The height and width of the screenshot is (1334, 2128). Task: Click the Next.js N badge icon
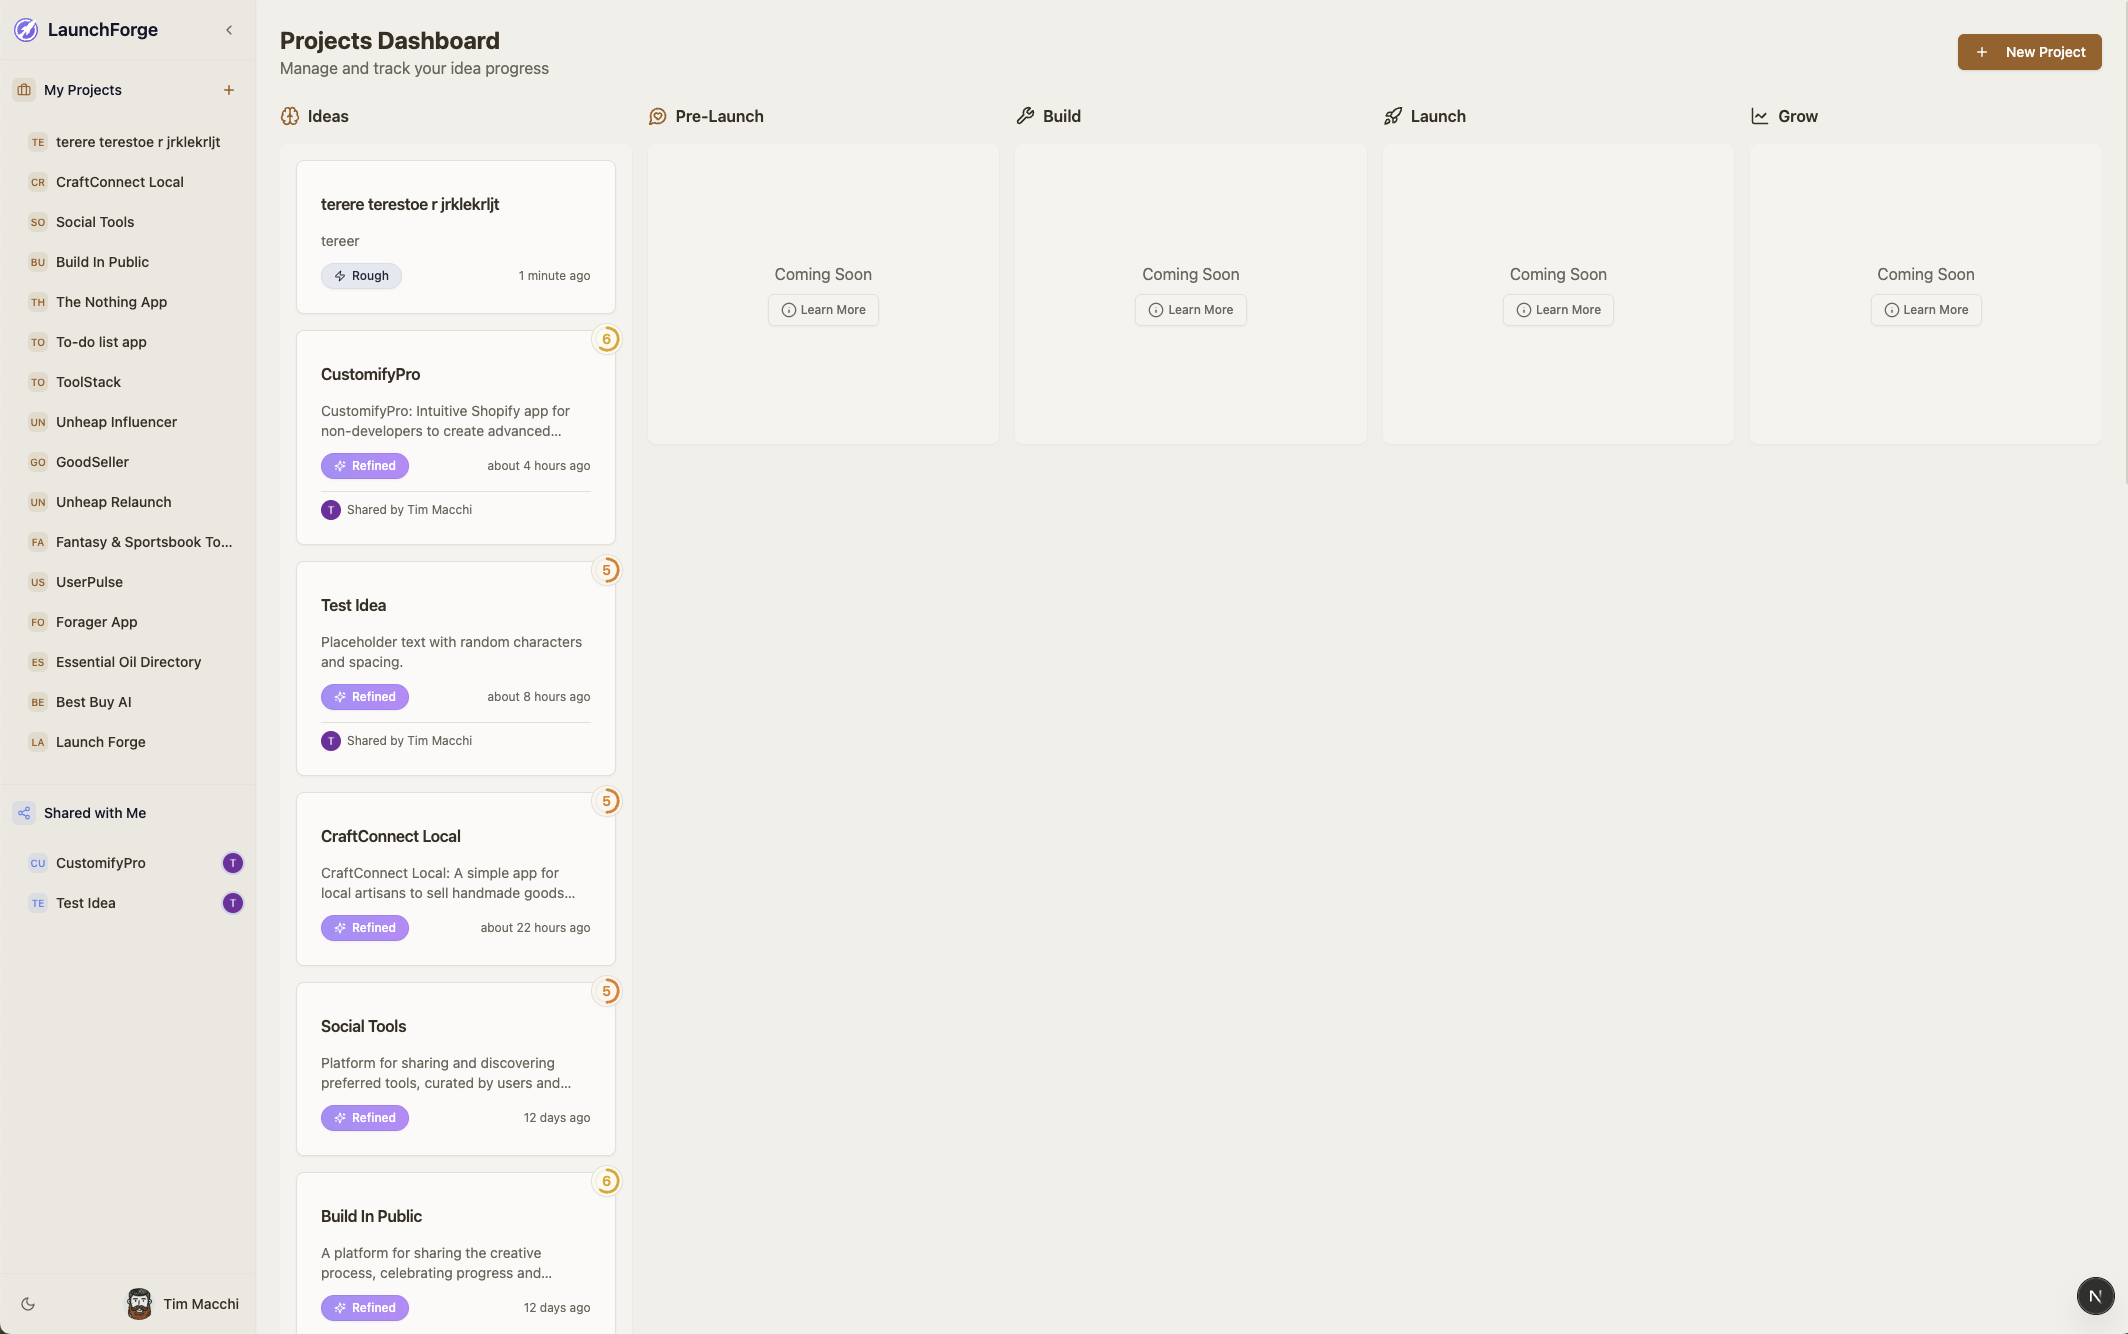click(x=2095, y=1296)
